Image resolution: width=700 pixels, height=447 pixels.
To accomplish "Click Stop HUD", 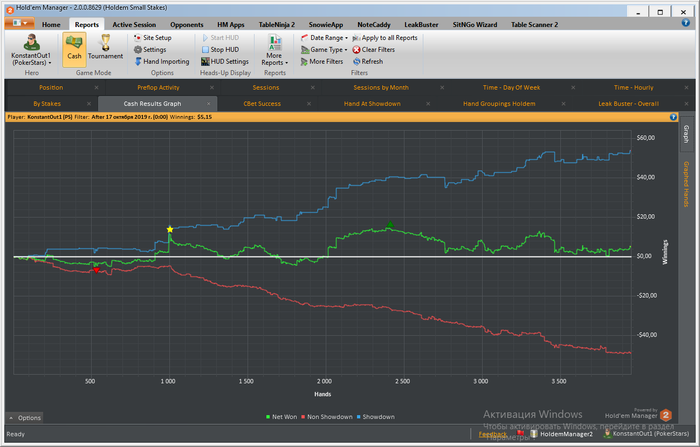I will pyautogui.click(x=221, y=50).
